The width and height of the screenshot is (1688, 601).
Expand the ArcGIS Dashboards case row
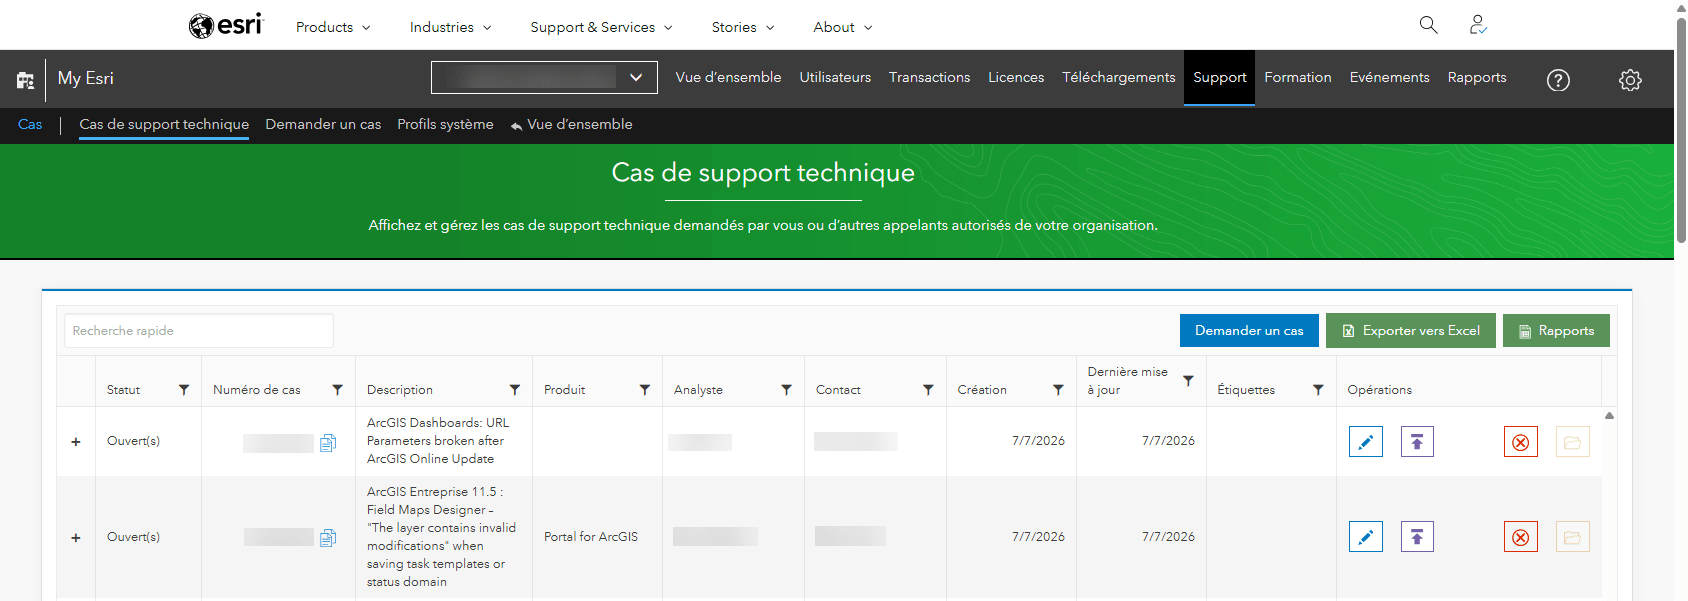(x=76, y=442)
